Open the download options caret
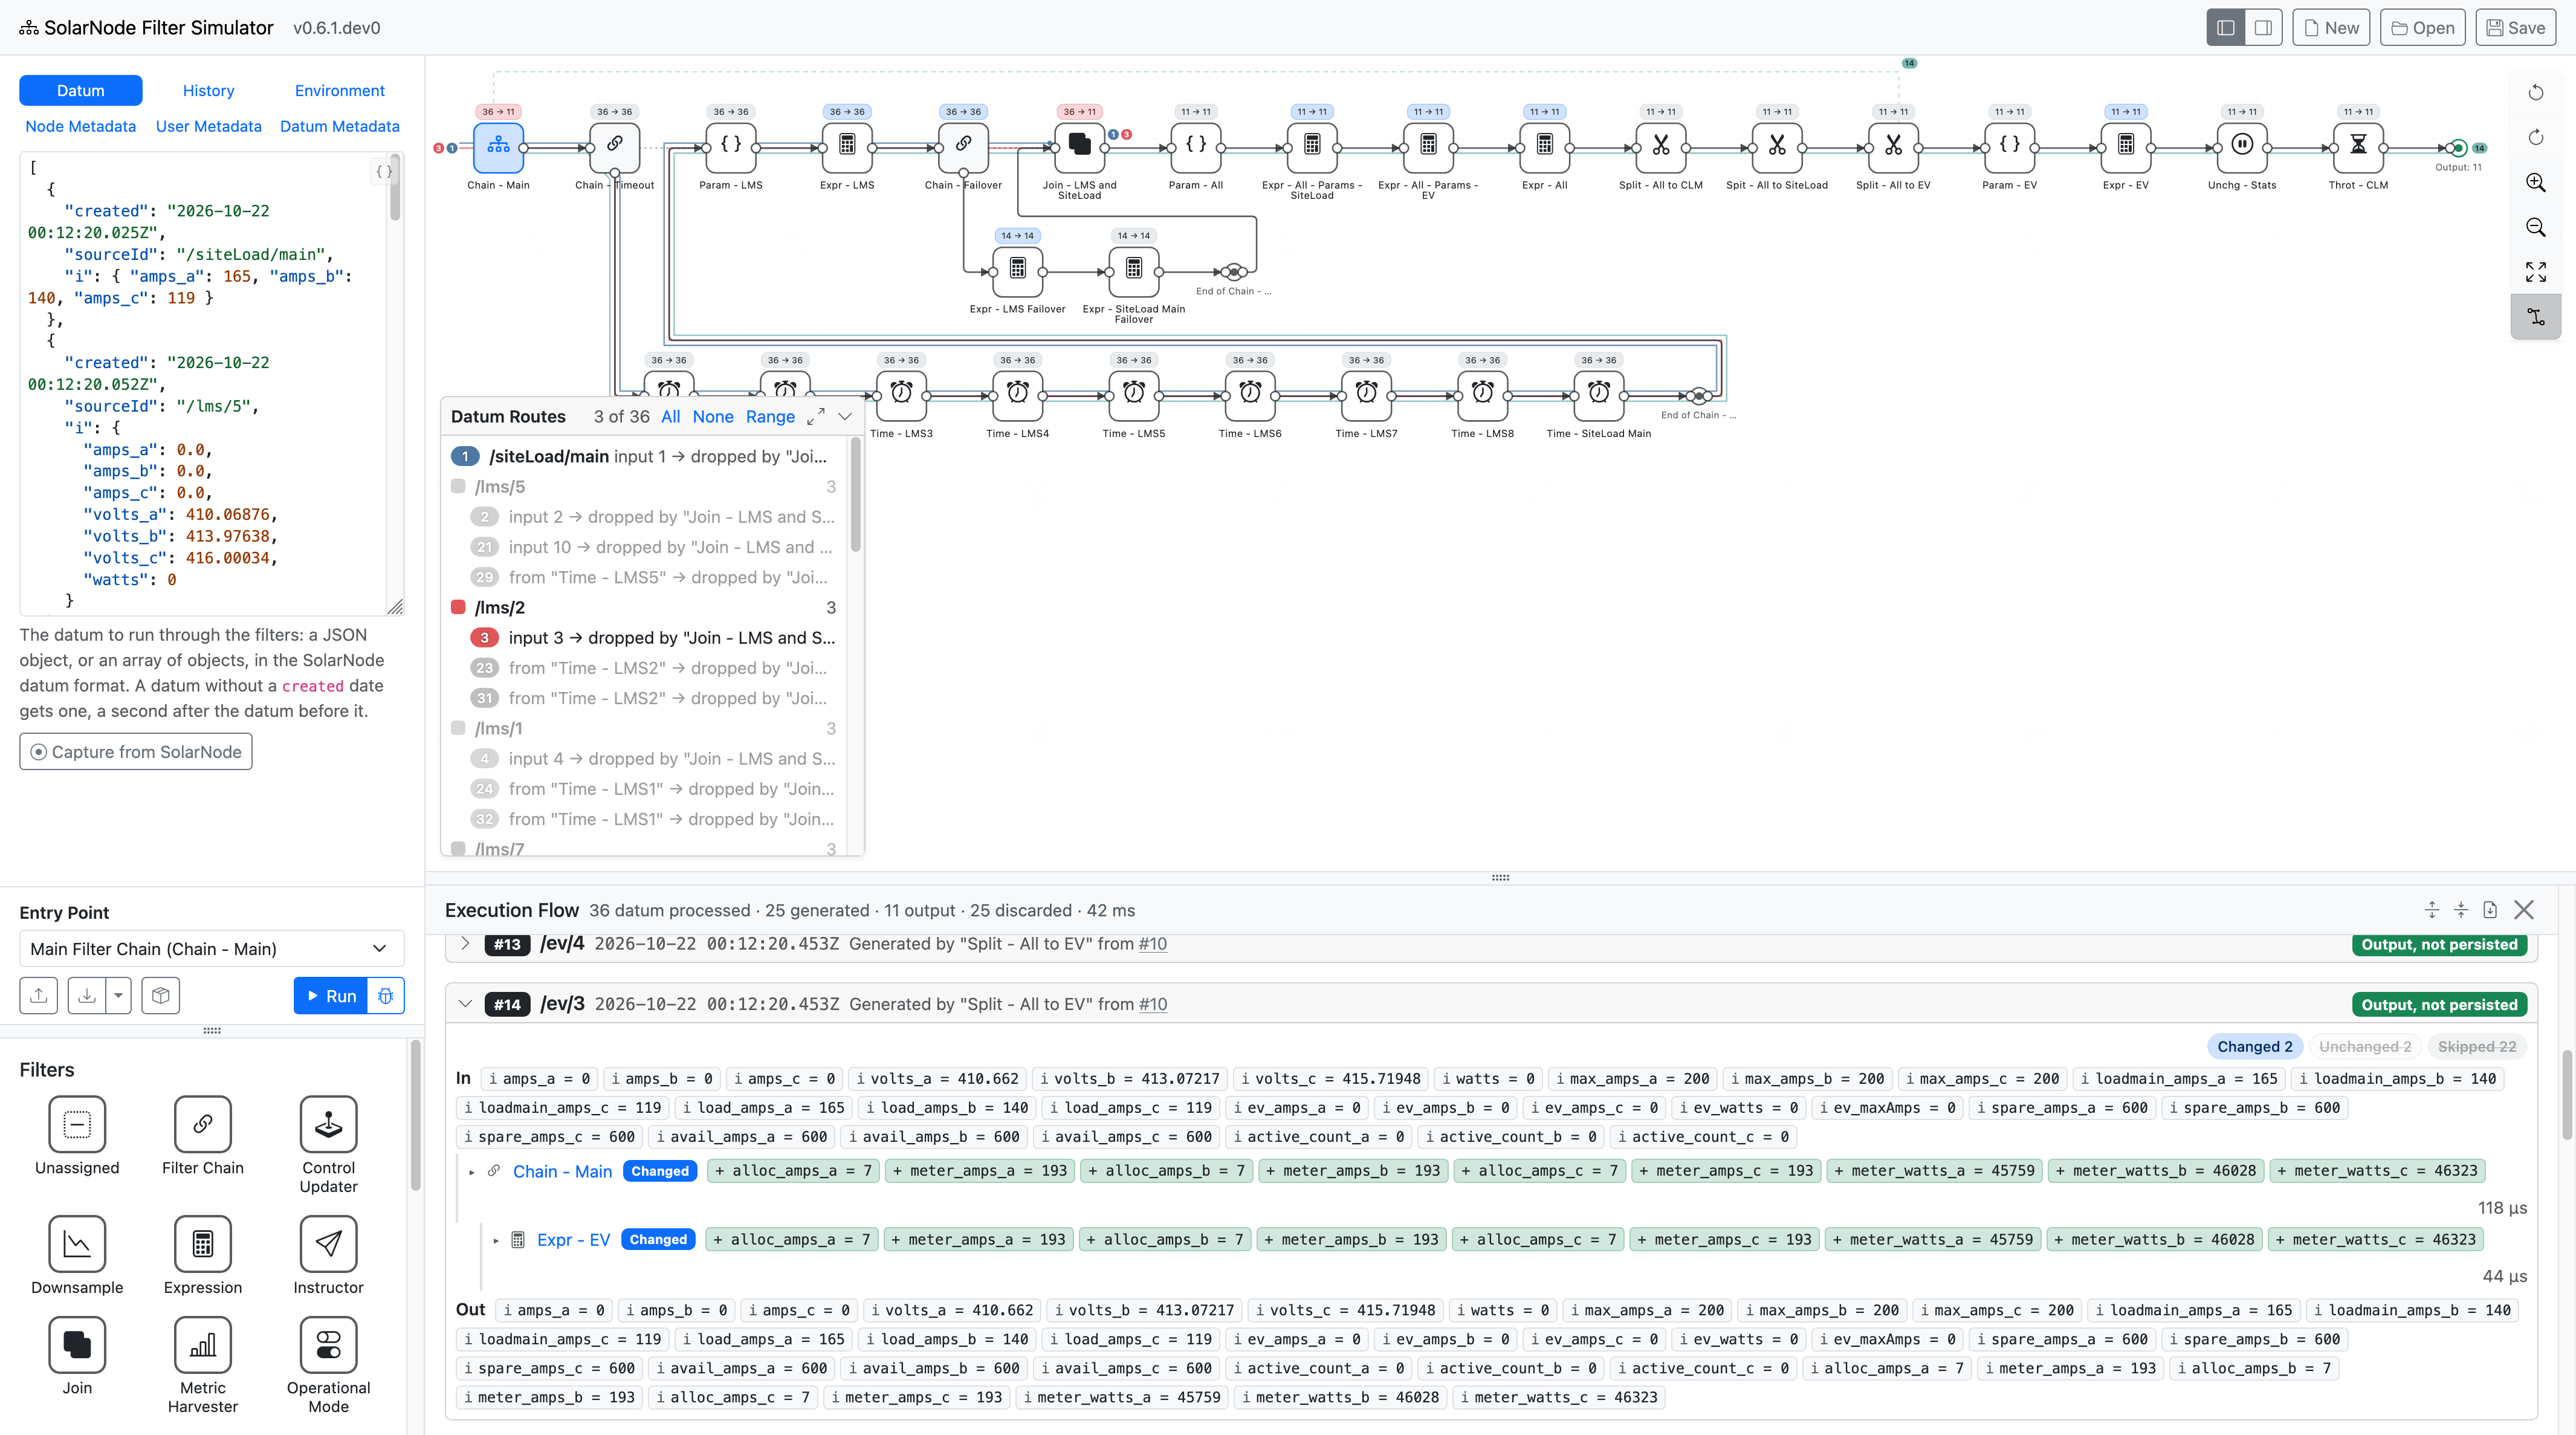2576x1435 pixels. tap(119, 996)
